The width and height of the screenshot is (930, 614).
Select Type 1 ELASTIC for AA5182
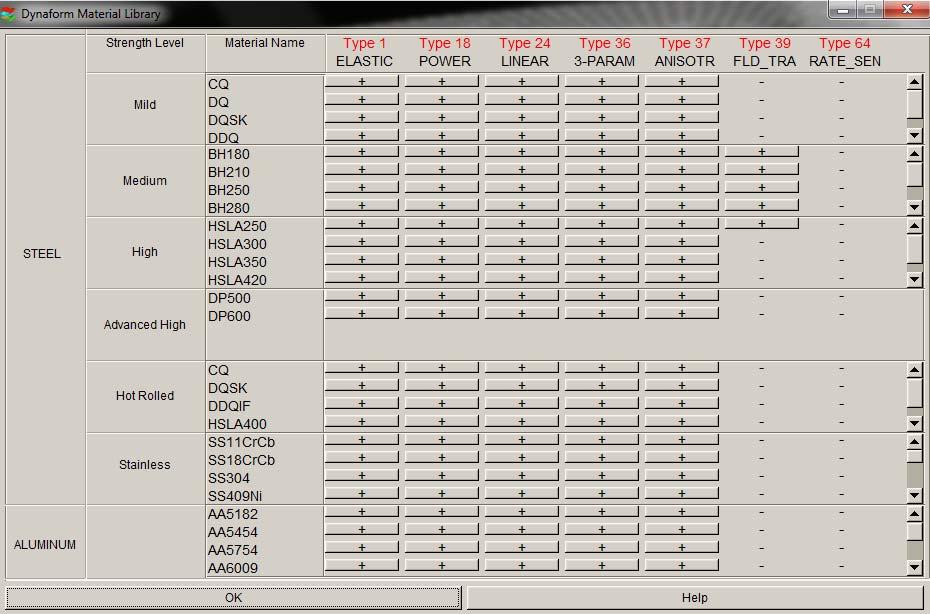362,511
